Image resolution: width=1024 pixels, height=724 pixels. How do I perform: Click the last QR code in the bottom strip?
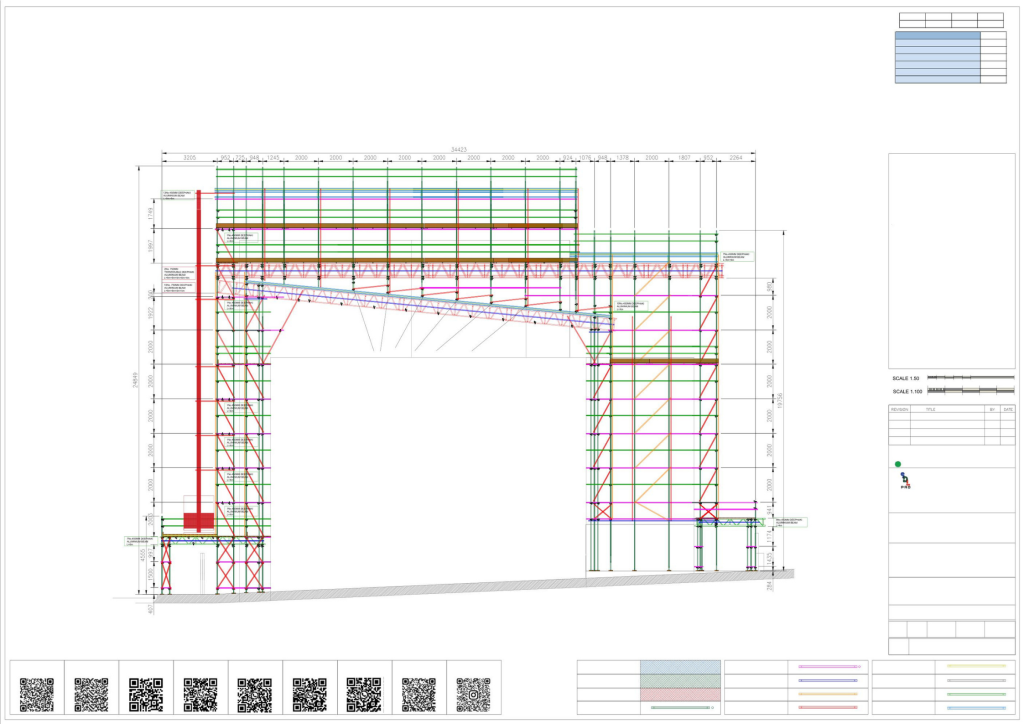coord(473,694)
